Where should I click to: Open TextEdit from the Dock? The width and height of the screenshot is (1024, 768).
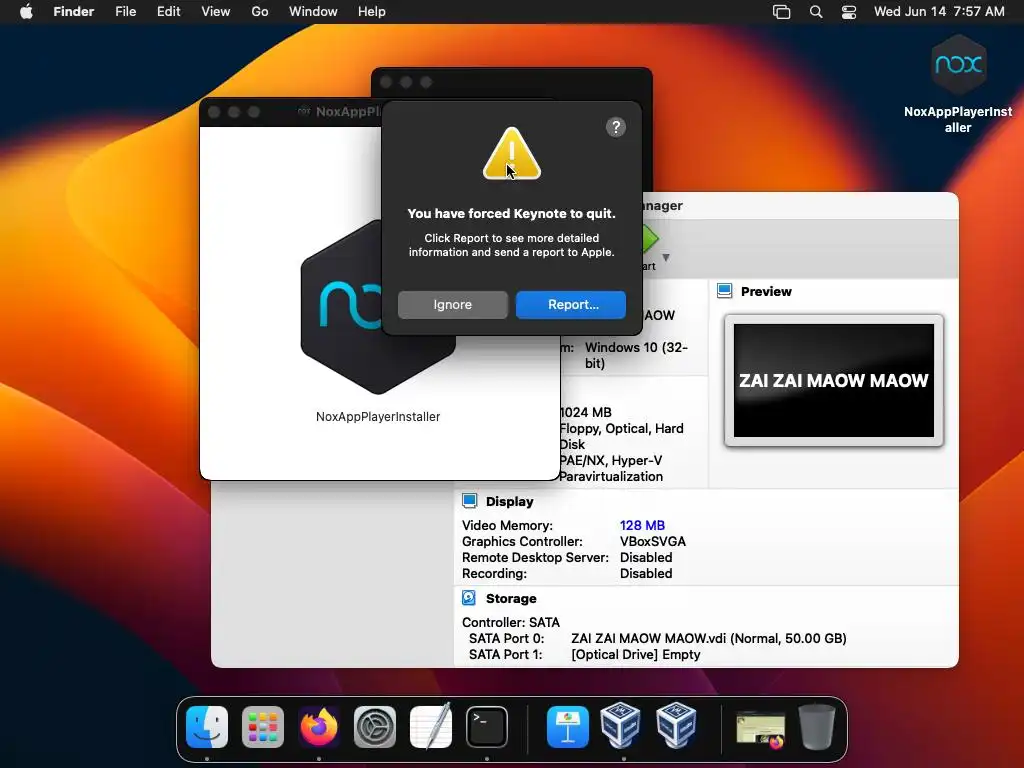[431, 727]
